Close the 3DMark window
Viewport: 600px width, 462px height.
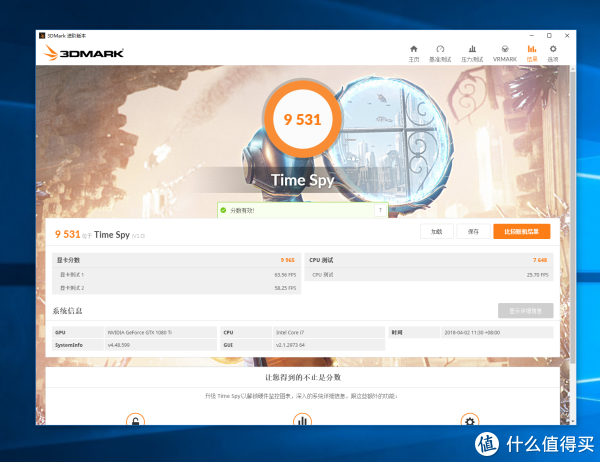point(567,36)
